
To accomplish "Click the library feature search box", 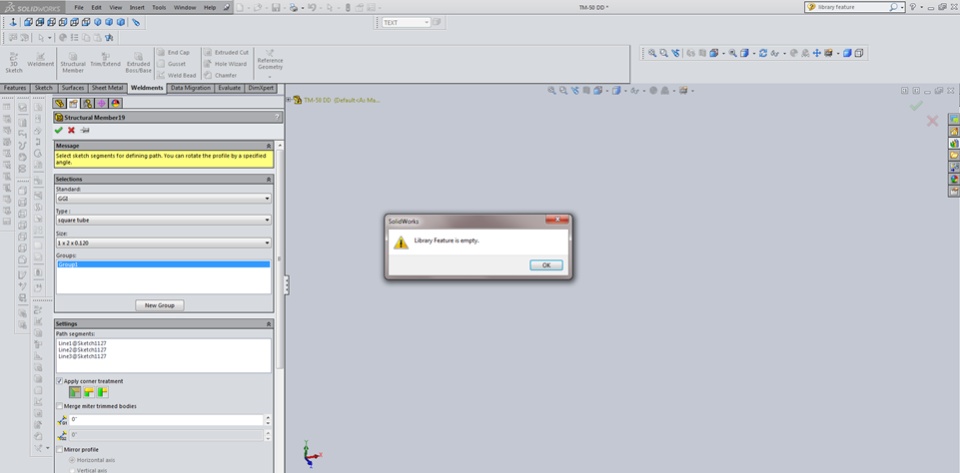I will pyautogui.click(x=852, y=7).
